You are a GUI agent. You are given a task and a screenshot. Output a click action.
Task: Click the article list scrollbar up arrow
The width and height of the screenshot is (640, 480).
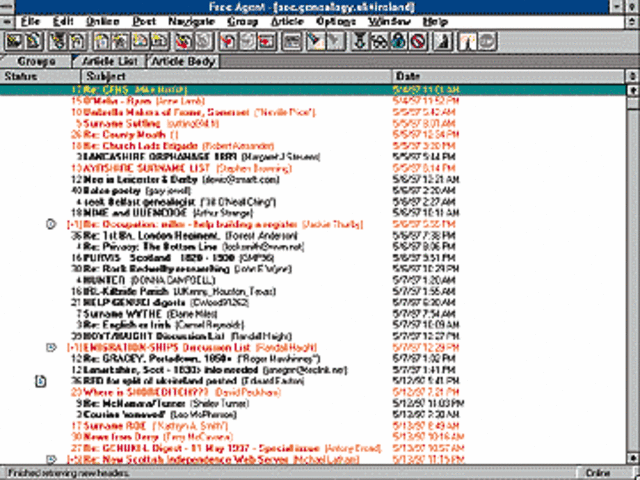(632, 90)
